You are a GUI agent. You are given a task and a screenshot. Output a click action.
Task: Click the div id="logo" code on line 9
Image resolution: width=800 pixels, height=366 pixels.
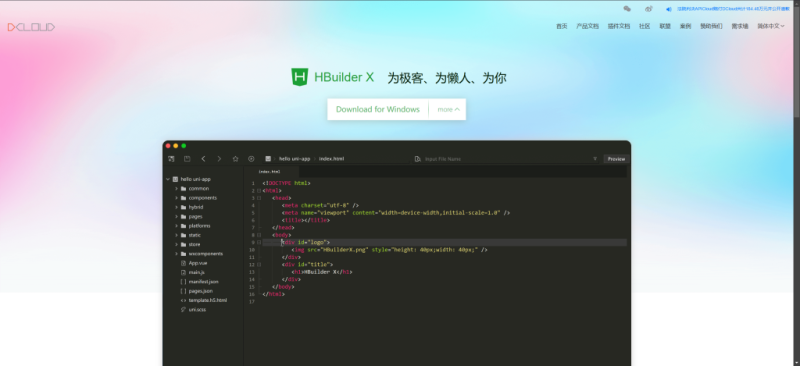[x=306, y=242]
